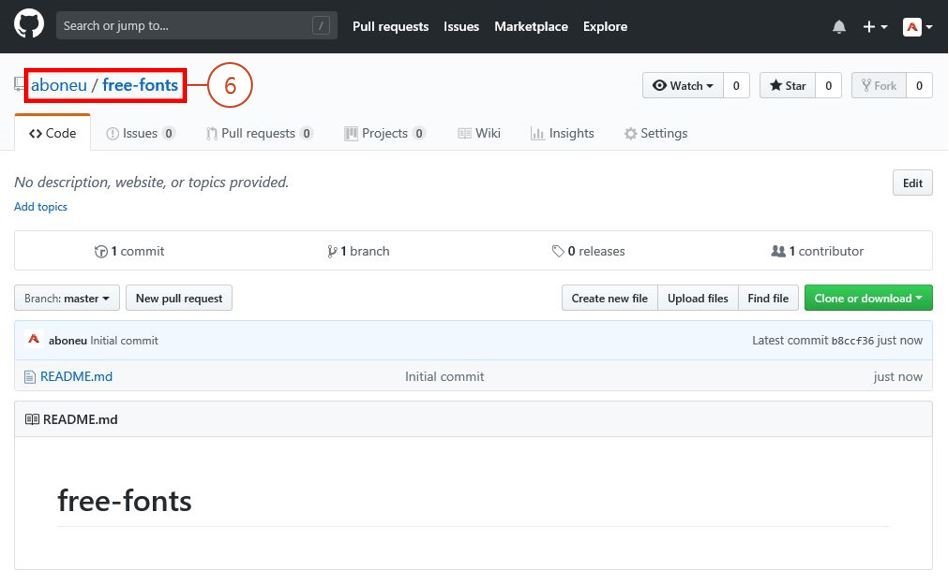View the 1 contributor page
Viewport: 949px width, 582px height.
(x=817, y=251)
